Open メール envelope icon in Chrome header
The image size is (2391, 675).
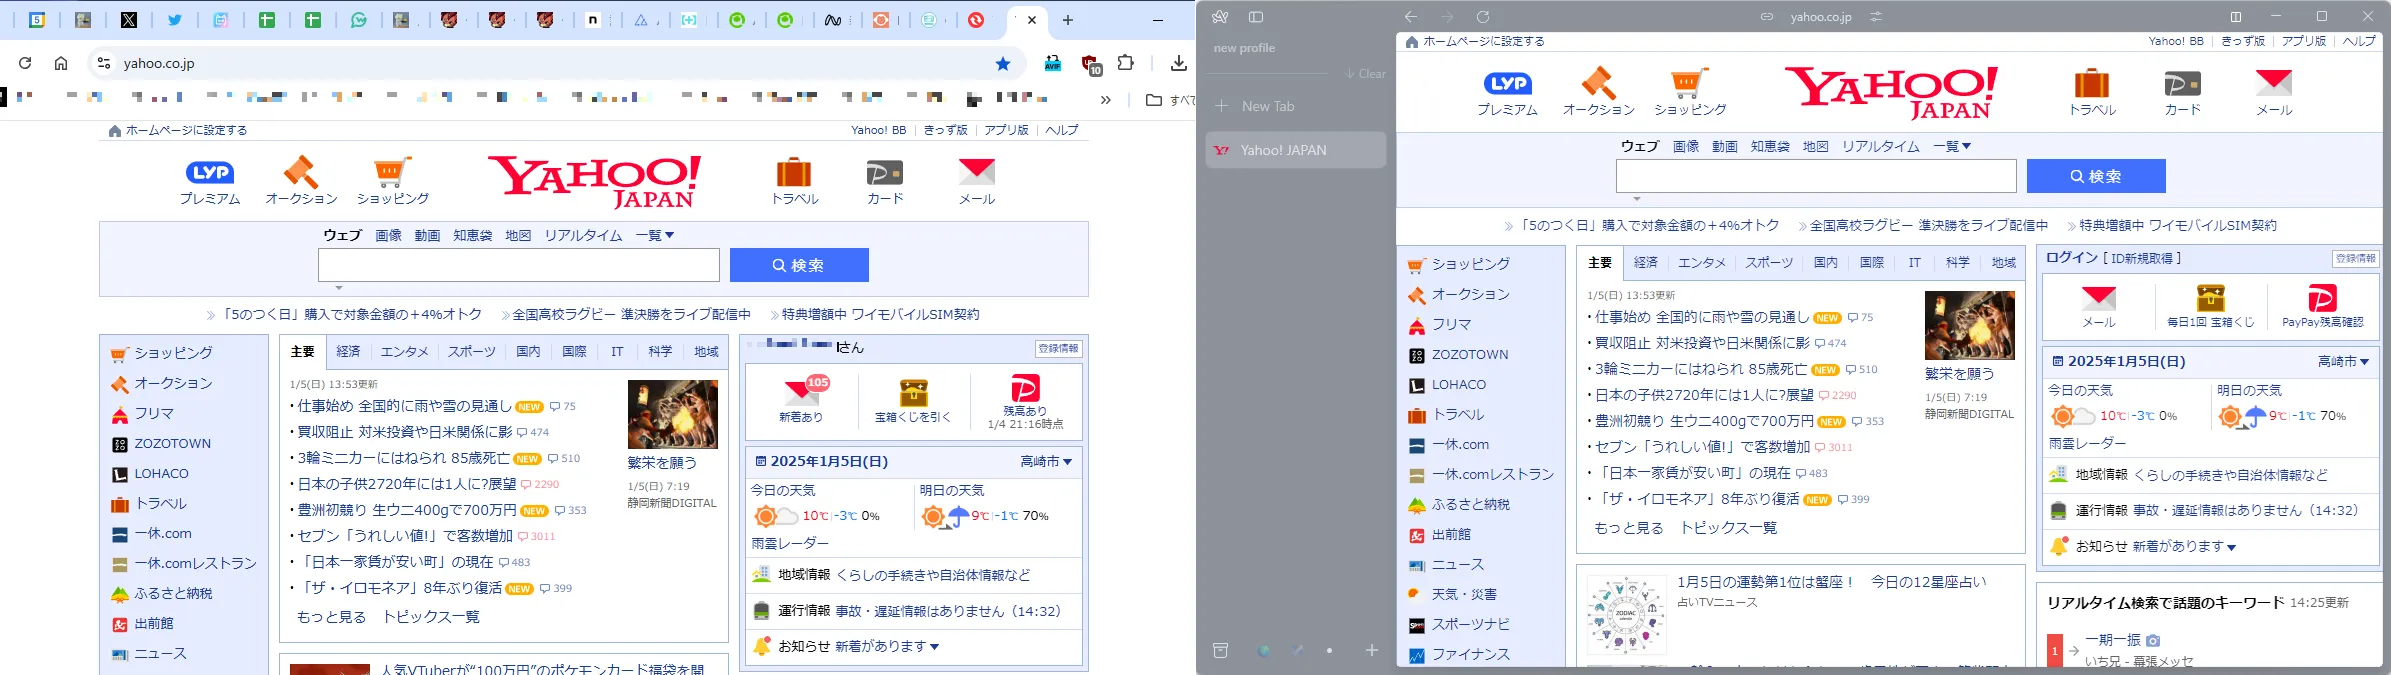(x=977, y=181)
